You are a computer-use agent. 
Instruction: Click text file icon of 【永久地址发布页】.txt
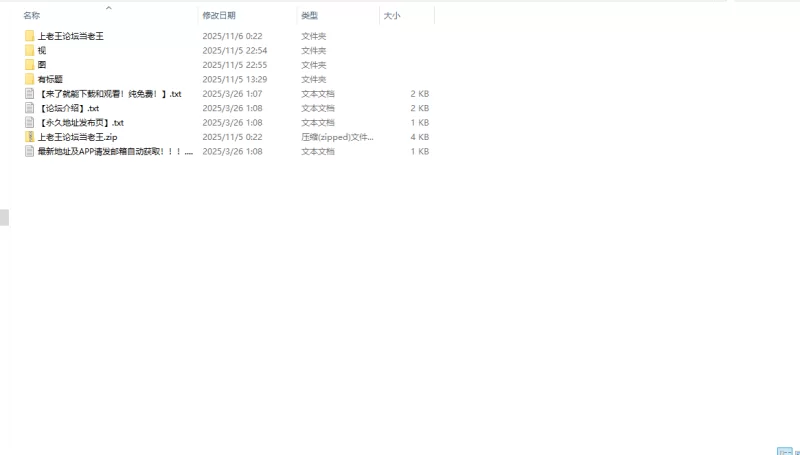tap(30, 122)
